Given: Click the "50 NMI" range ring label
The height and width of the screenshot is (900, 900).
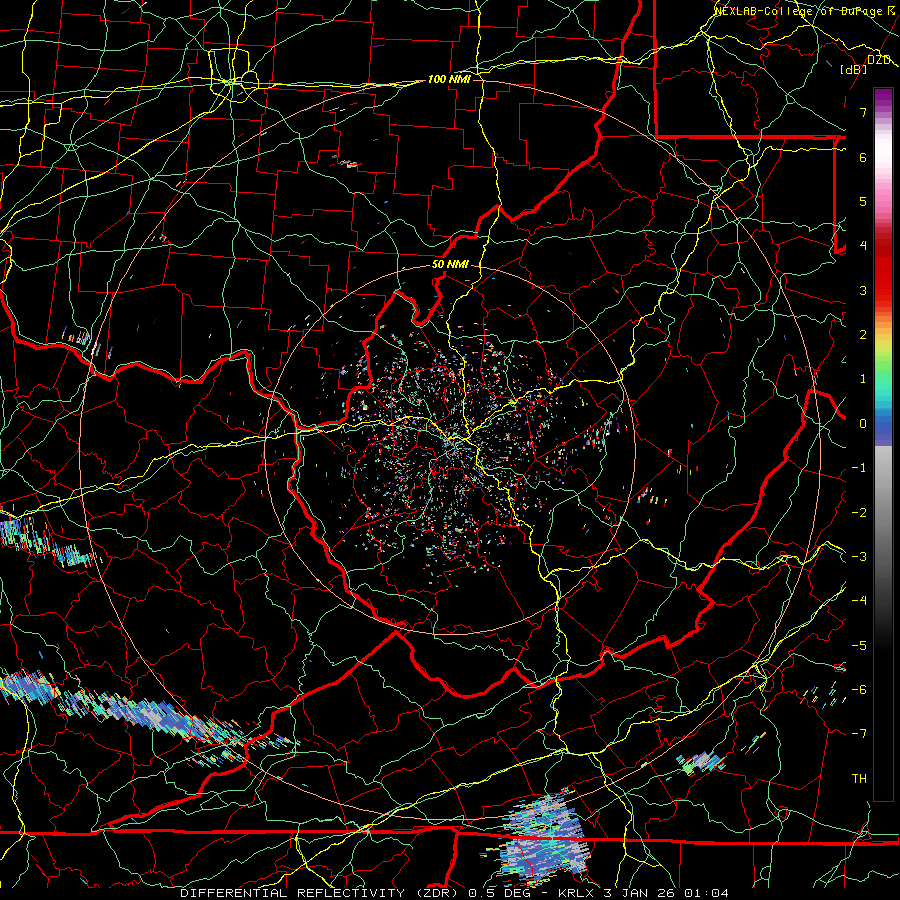Looking at the screenshot, I should 450,264.
